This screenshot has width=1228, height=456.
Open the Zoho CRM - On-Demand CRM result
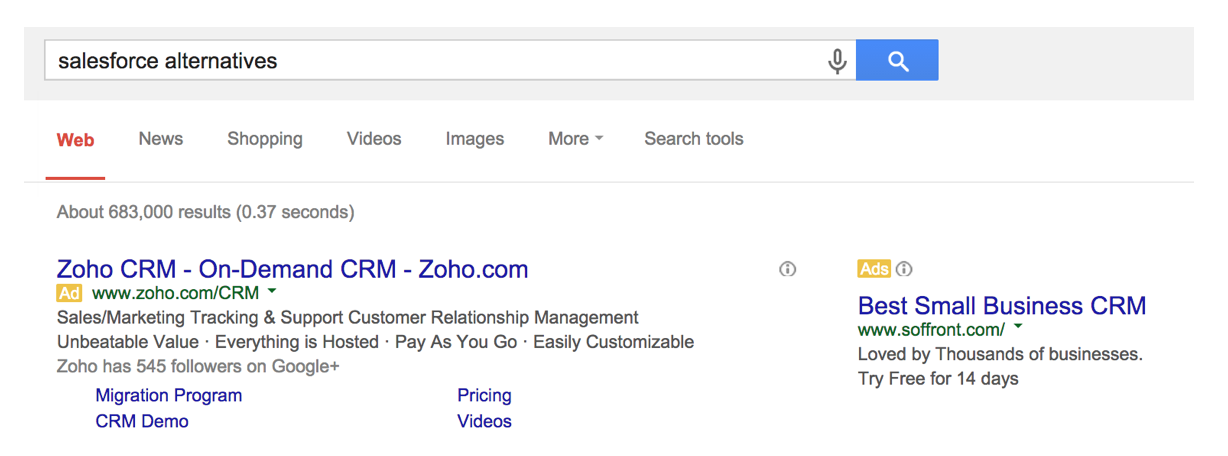point(292,269)
